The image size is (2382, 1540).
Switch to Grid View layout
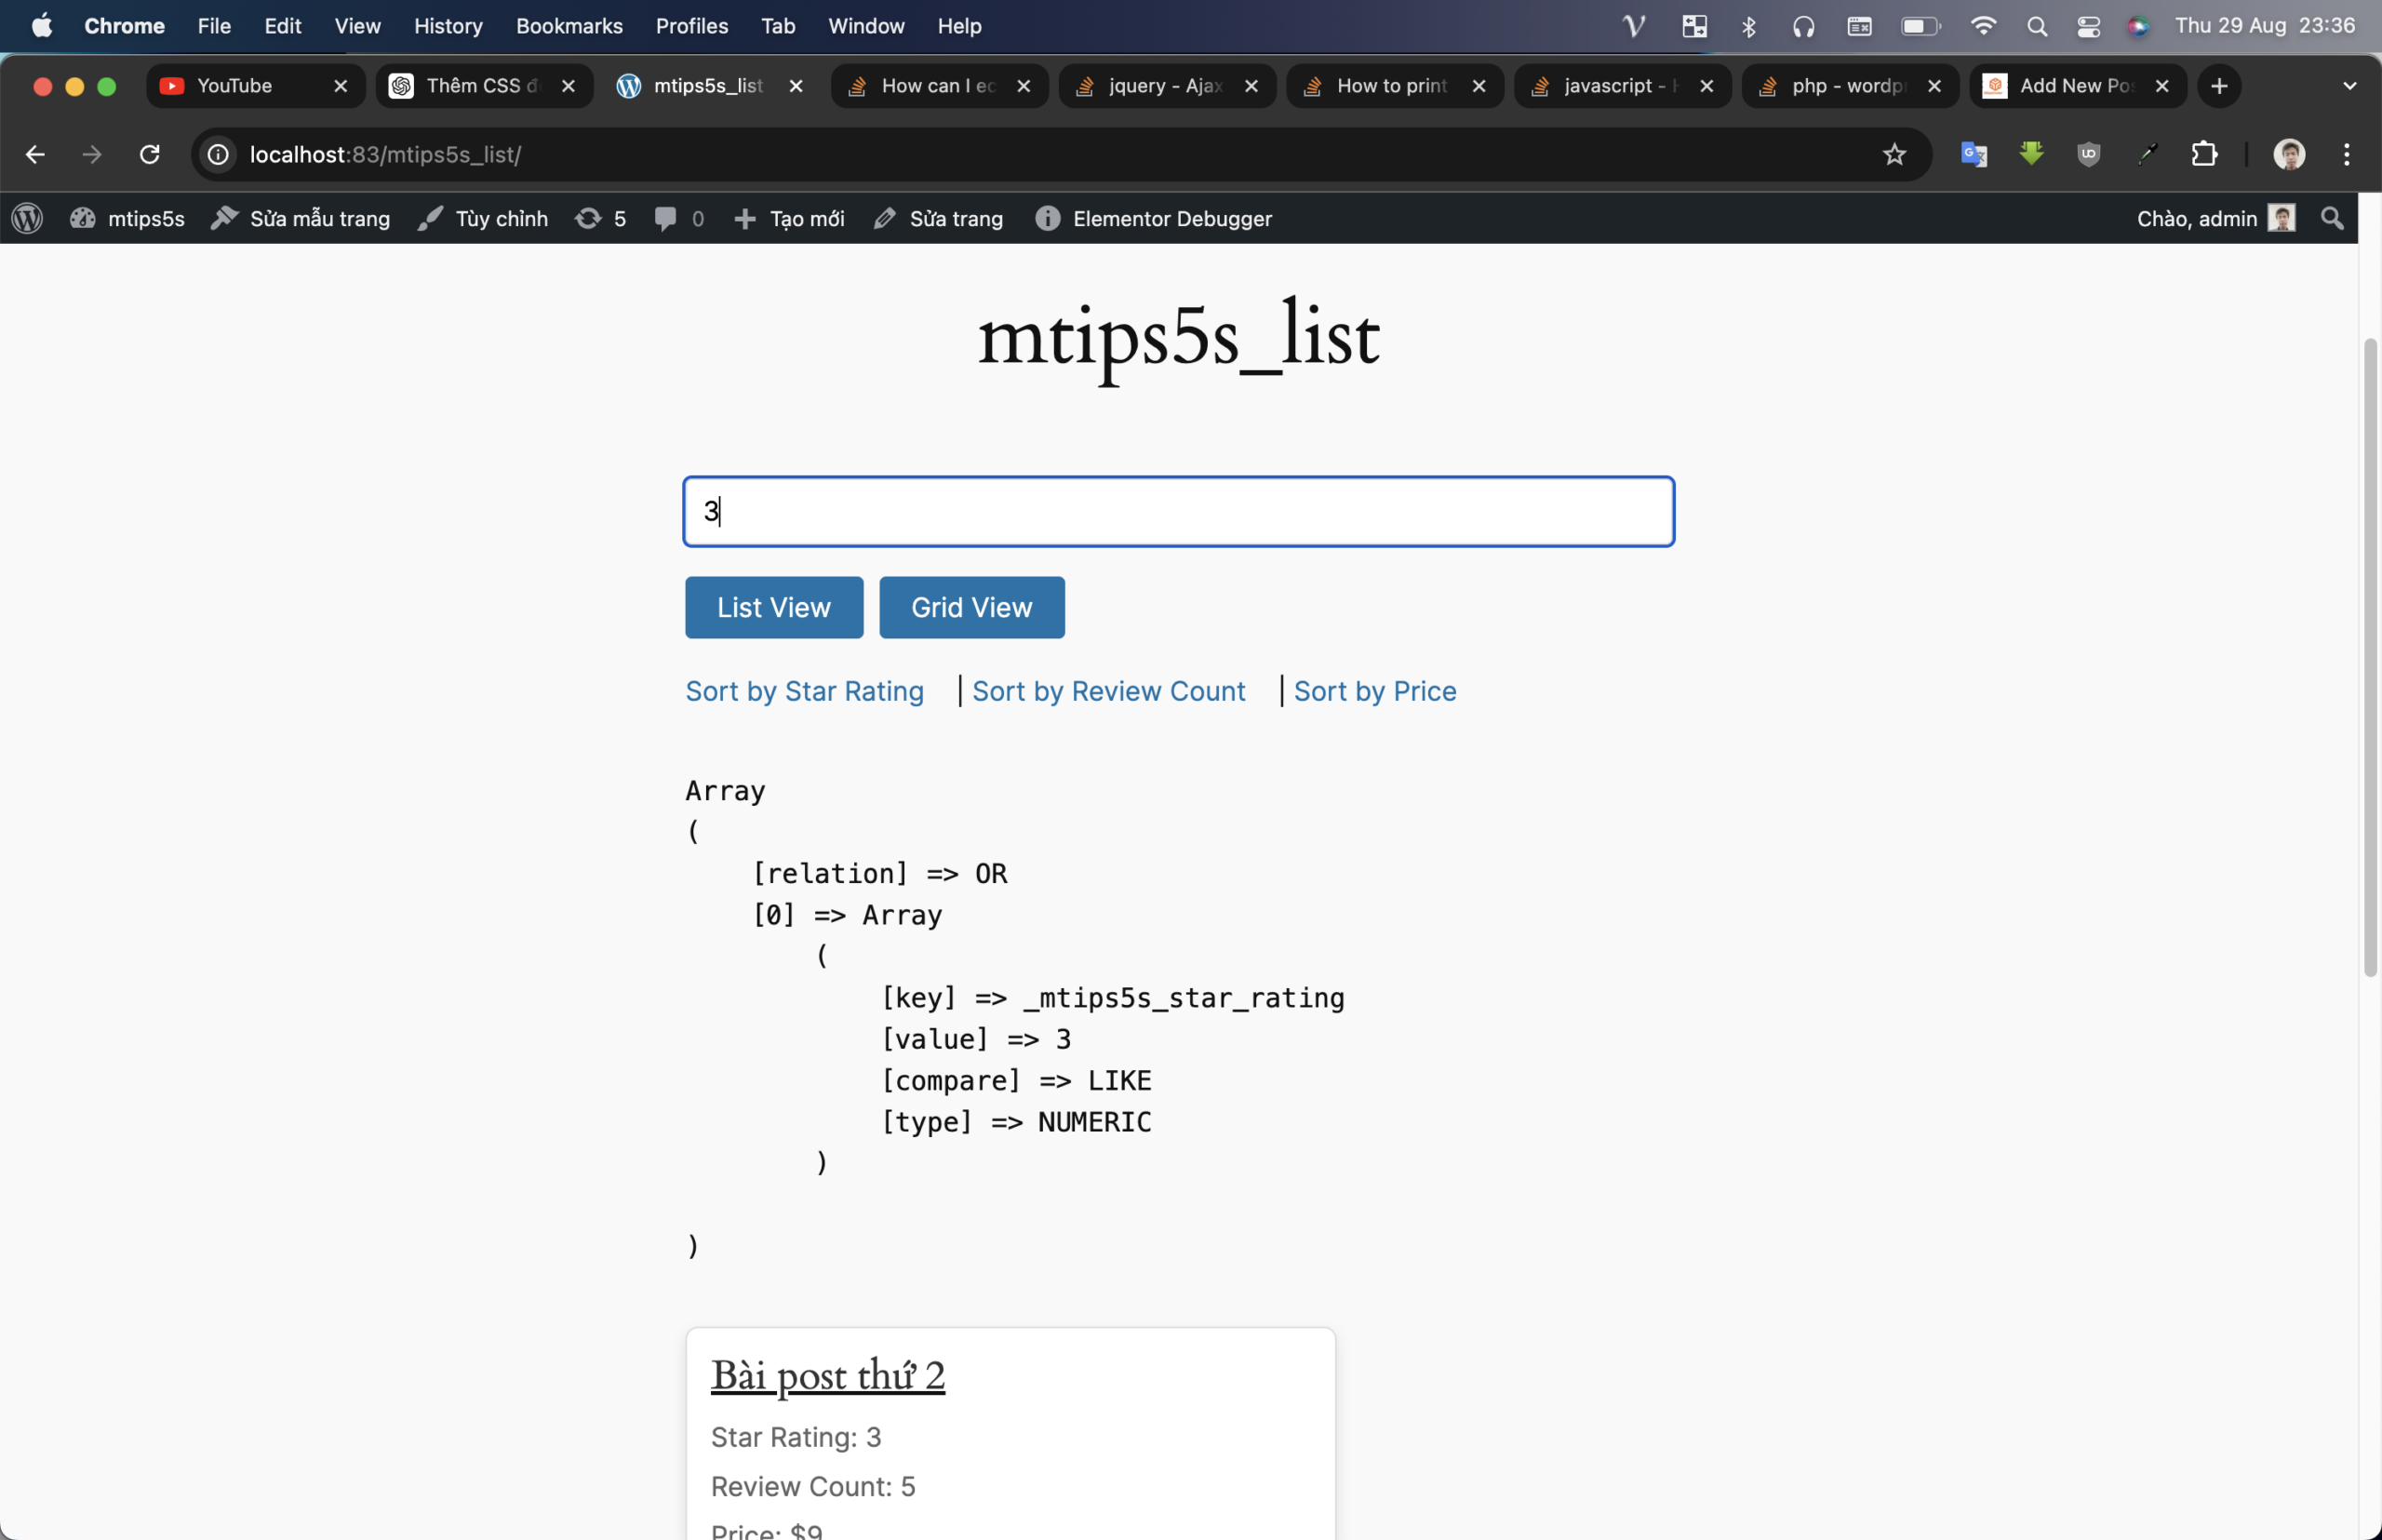pos(970,606)
